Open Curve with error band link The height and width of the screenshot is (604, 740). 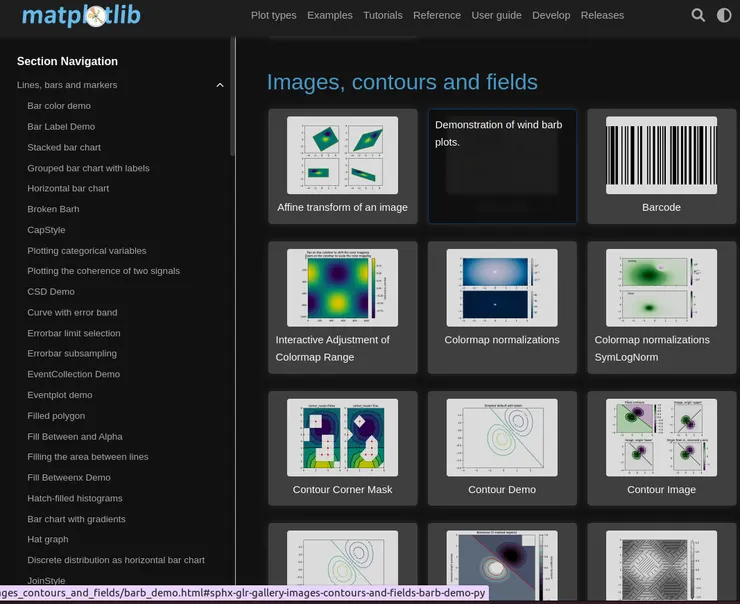(72, 312)
